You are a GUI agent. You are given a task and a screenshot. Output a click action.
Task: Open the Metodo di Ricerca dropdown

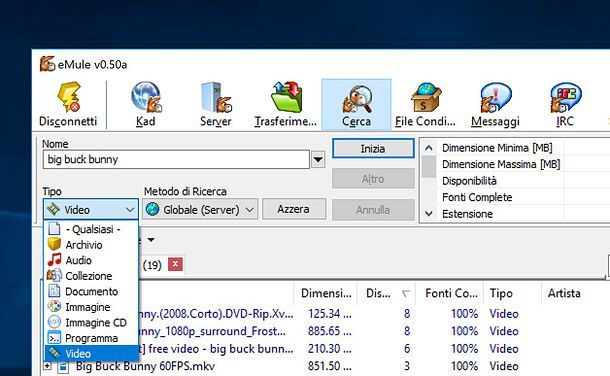(200, 210)
